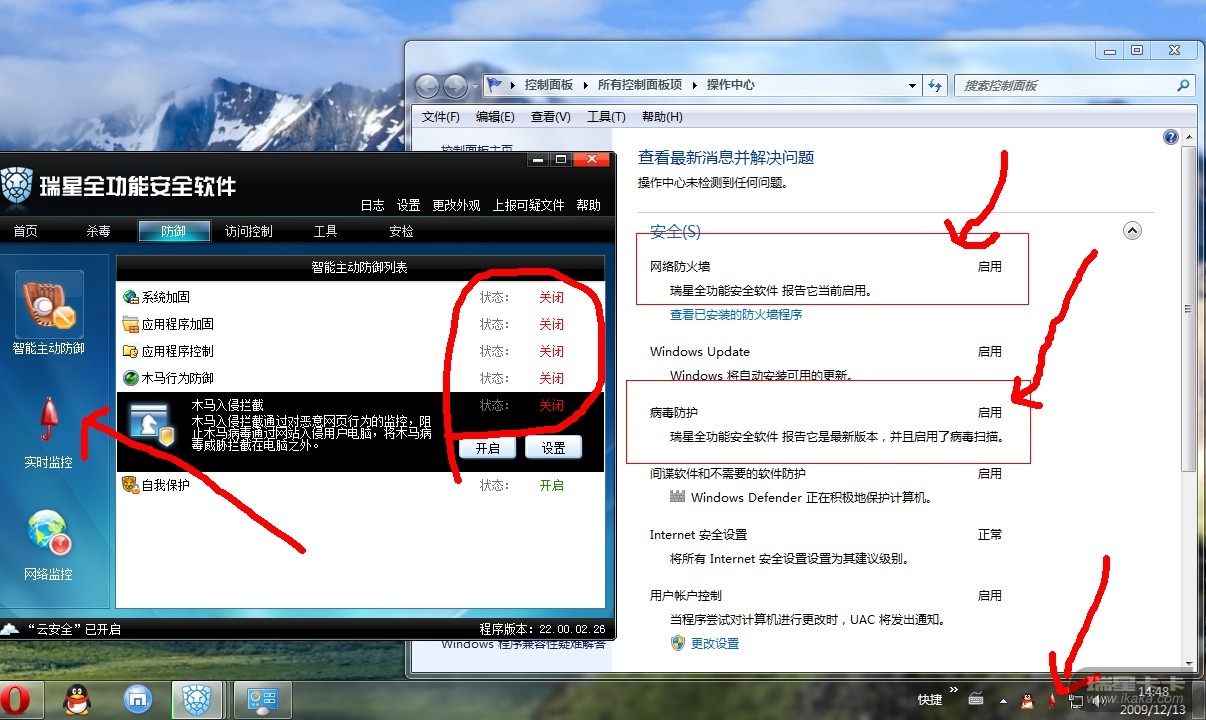
Task: Click 开启 button for 木马入侵拦截
Action: [x=488, y=448]
